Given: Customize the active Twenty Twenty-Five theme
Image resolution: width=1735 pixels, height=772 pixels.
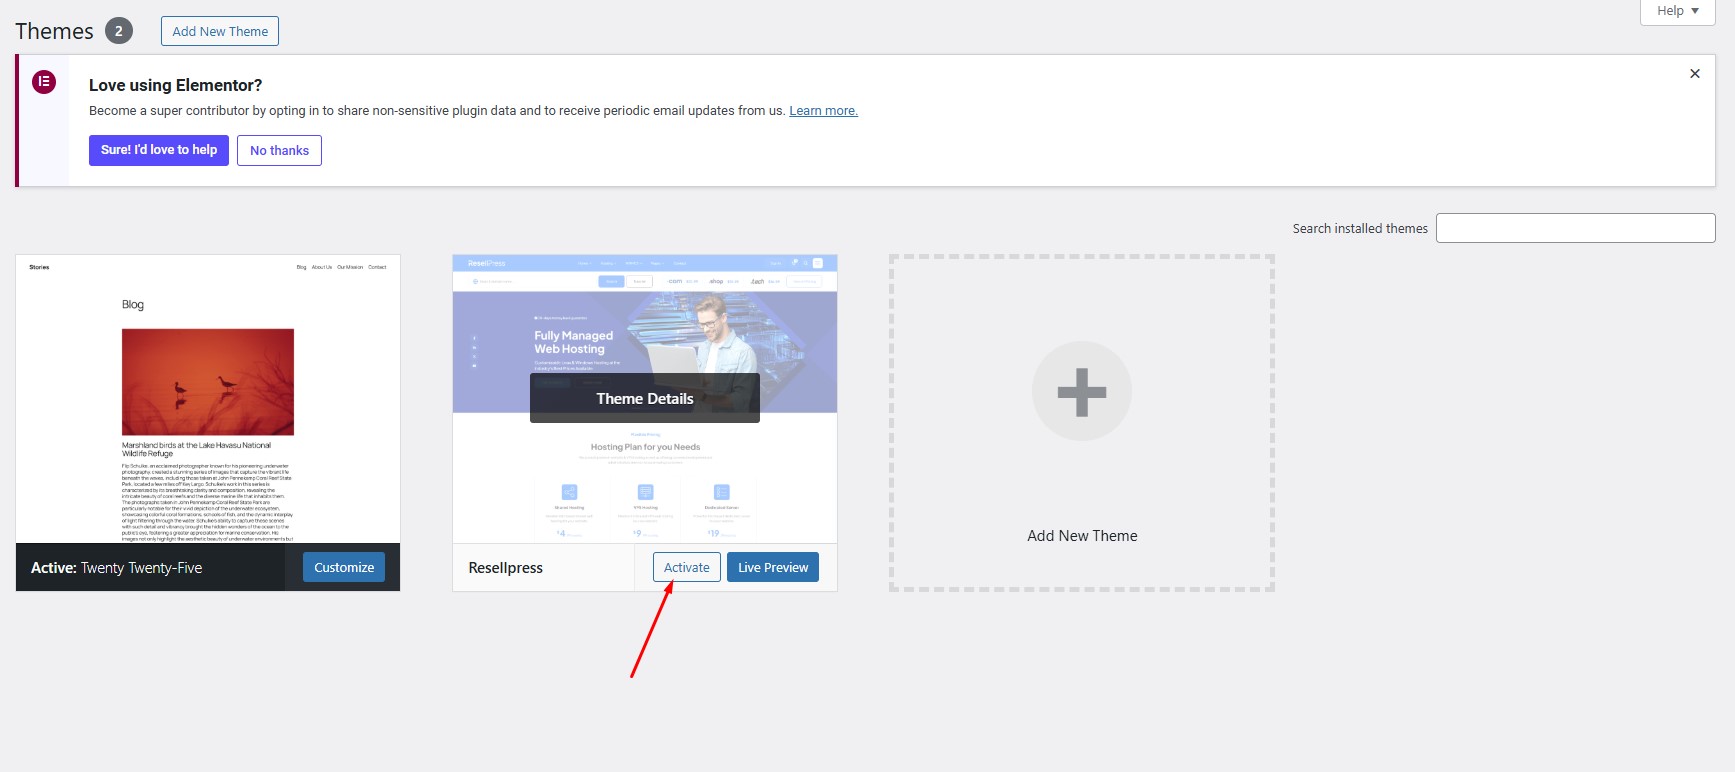Looking at the screenshot, I should (344, 567).
